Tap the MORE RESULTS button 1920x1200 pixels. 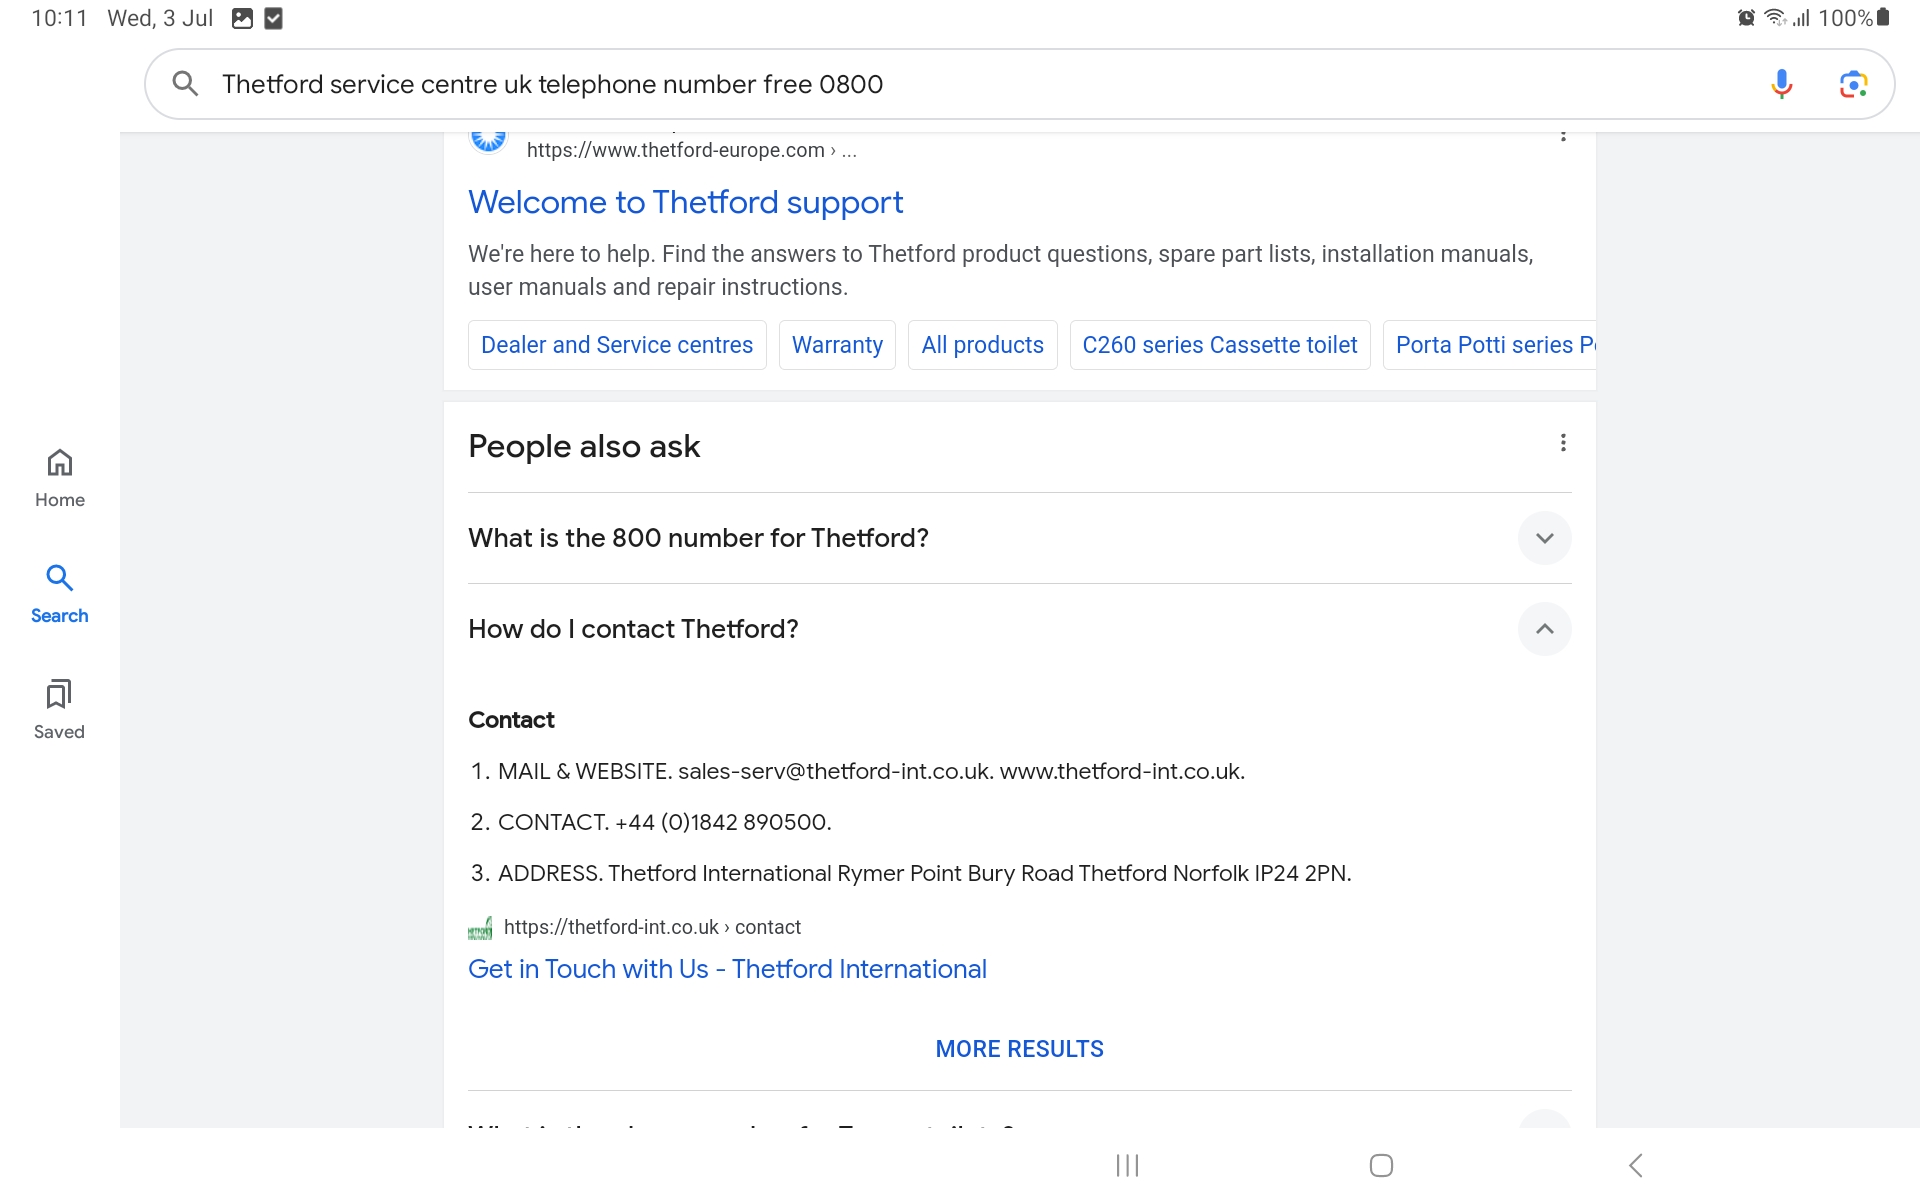pyautogui.click(x=1019, y=1048)
